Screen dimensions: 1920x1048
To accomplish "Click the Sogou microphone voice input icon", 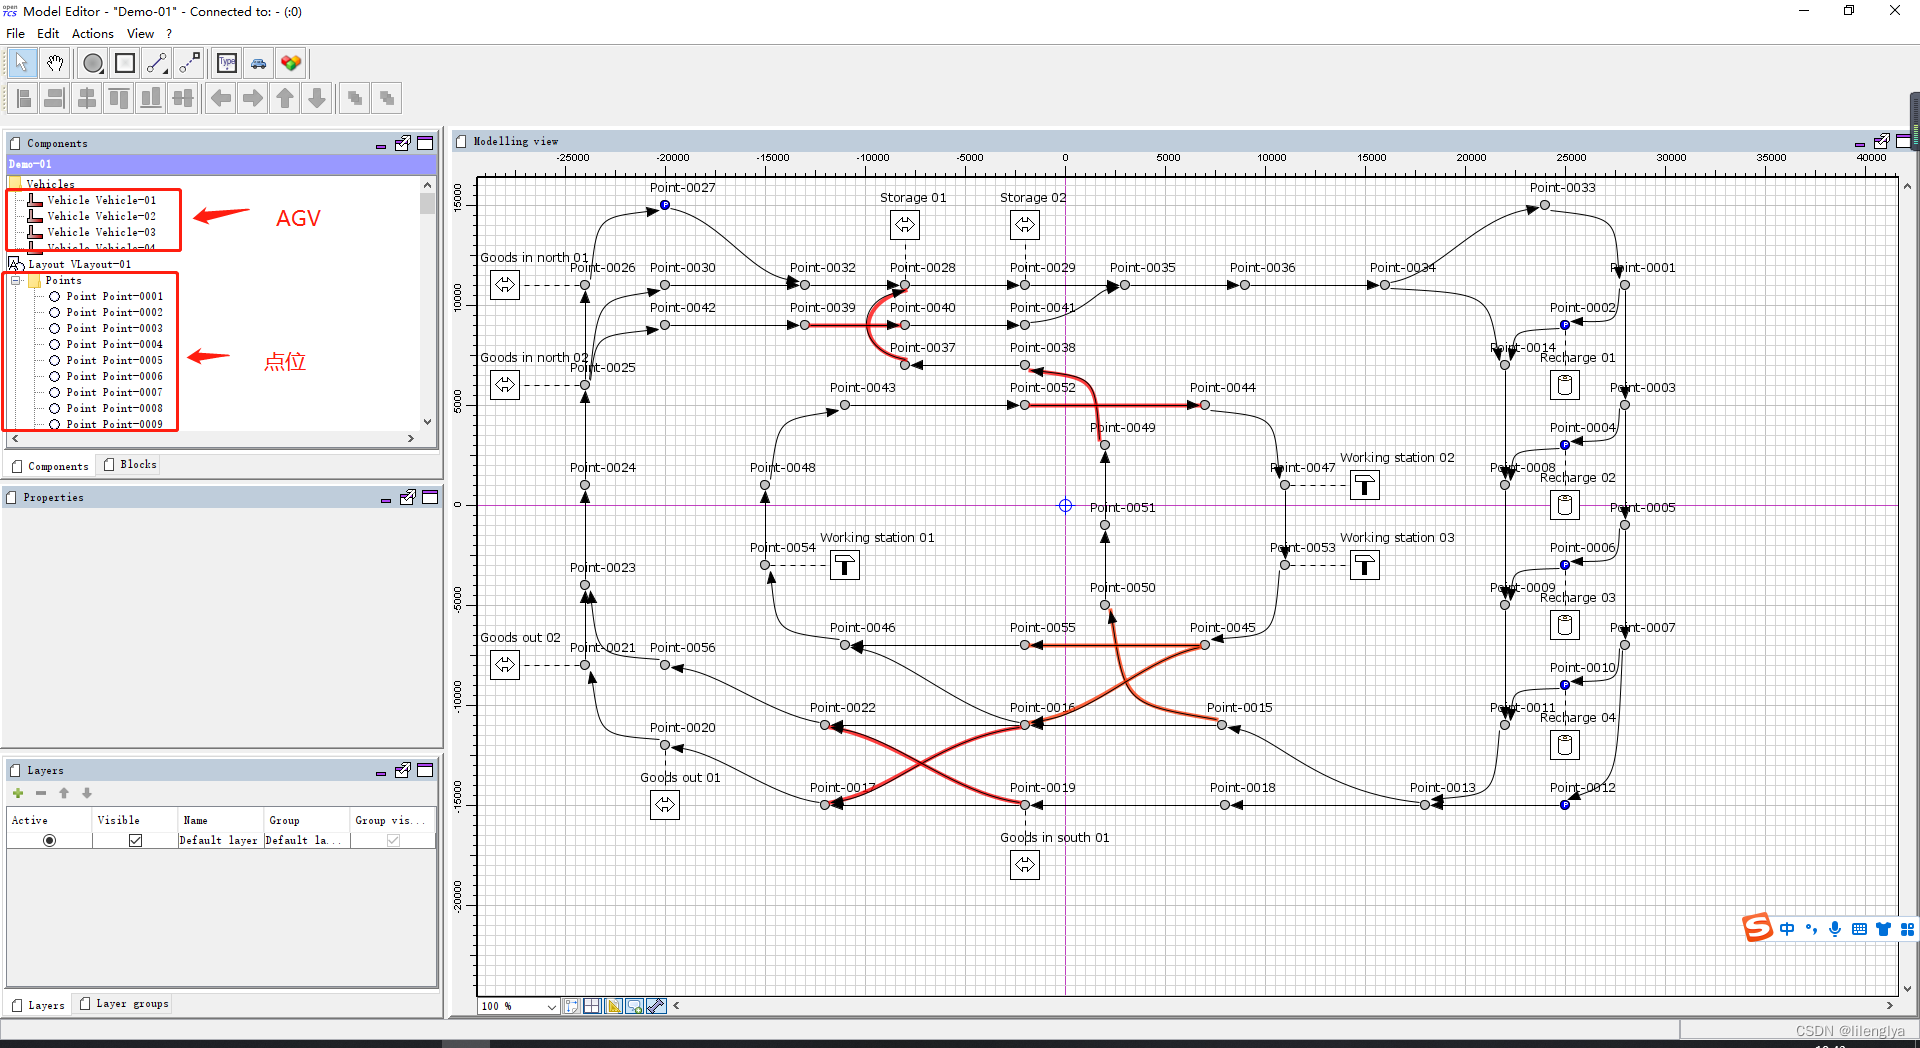I will pos(1835,929).
